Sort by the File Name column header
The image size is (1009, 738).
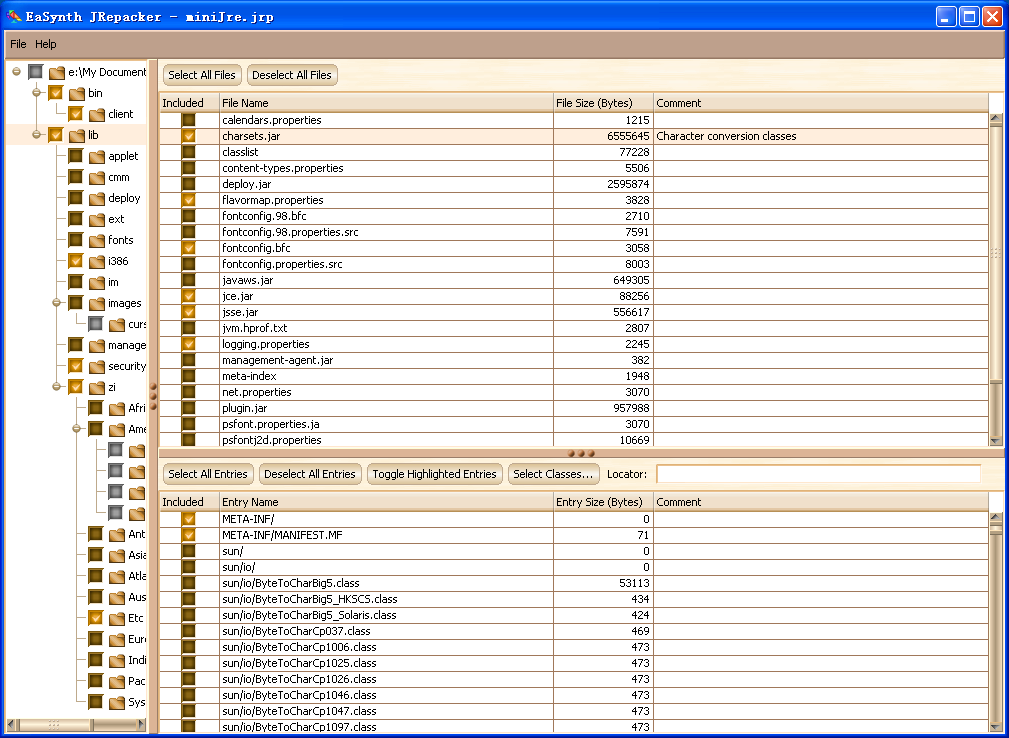coord(386,103)
